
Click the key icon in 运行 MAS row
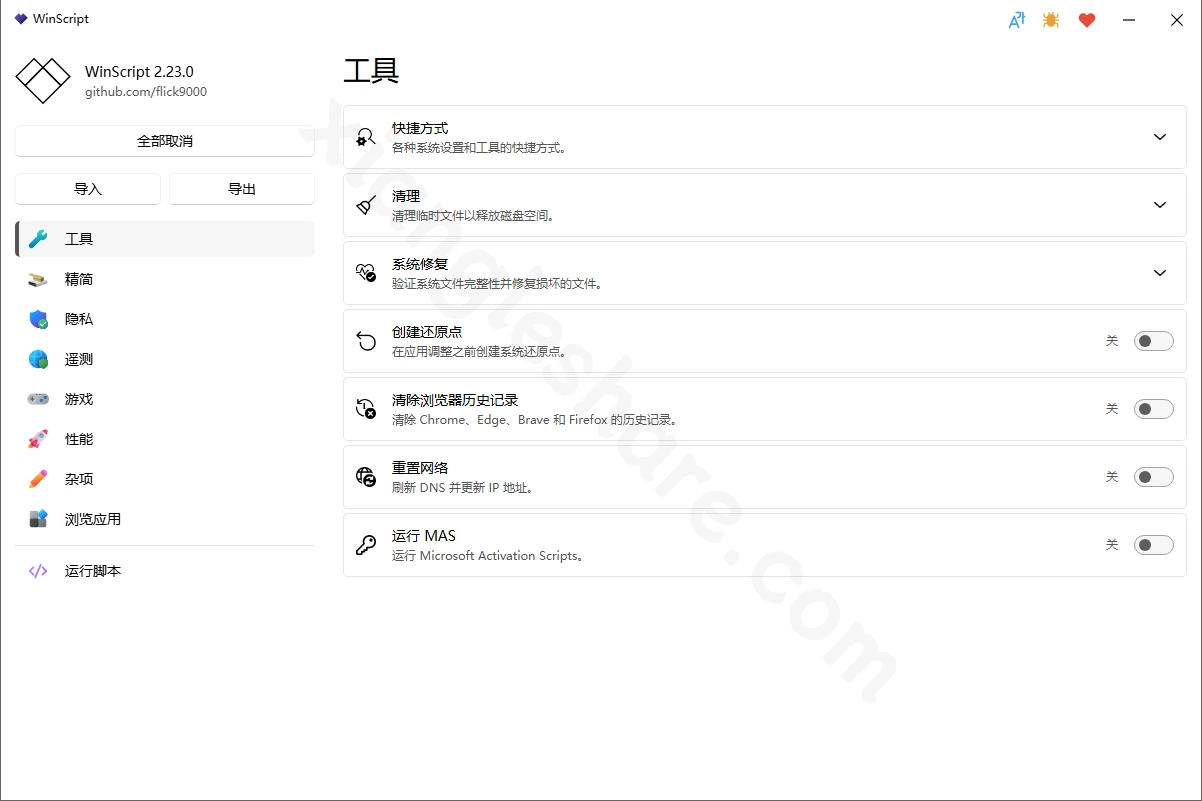[x=366, y=545]
